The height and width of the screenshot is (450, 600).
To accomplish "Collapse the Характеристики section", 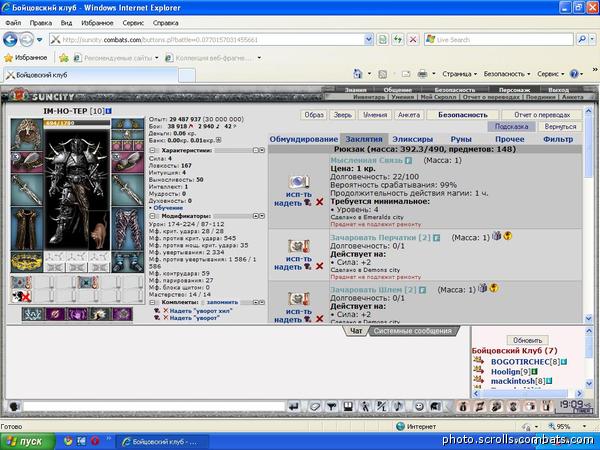I will 152,150.
